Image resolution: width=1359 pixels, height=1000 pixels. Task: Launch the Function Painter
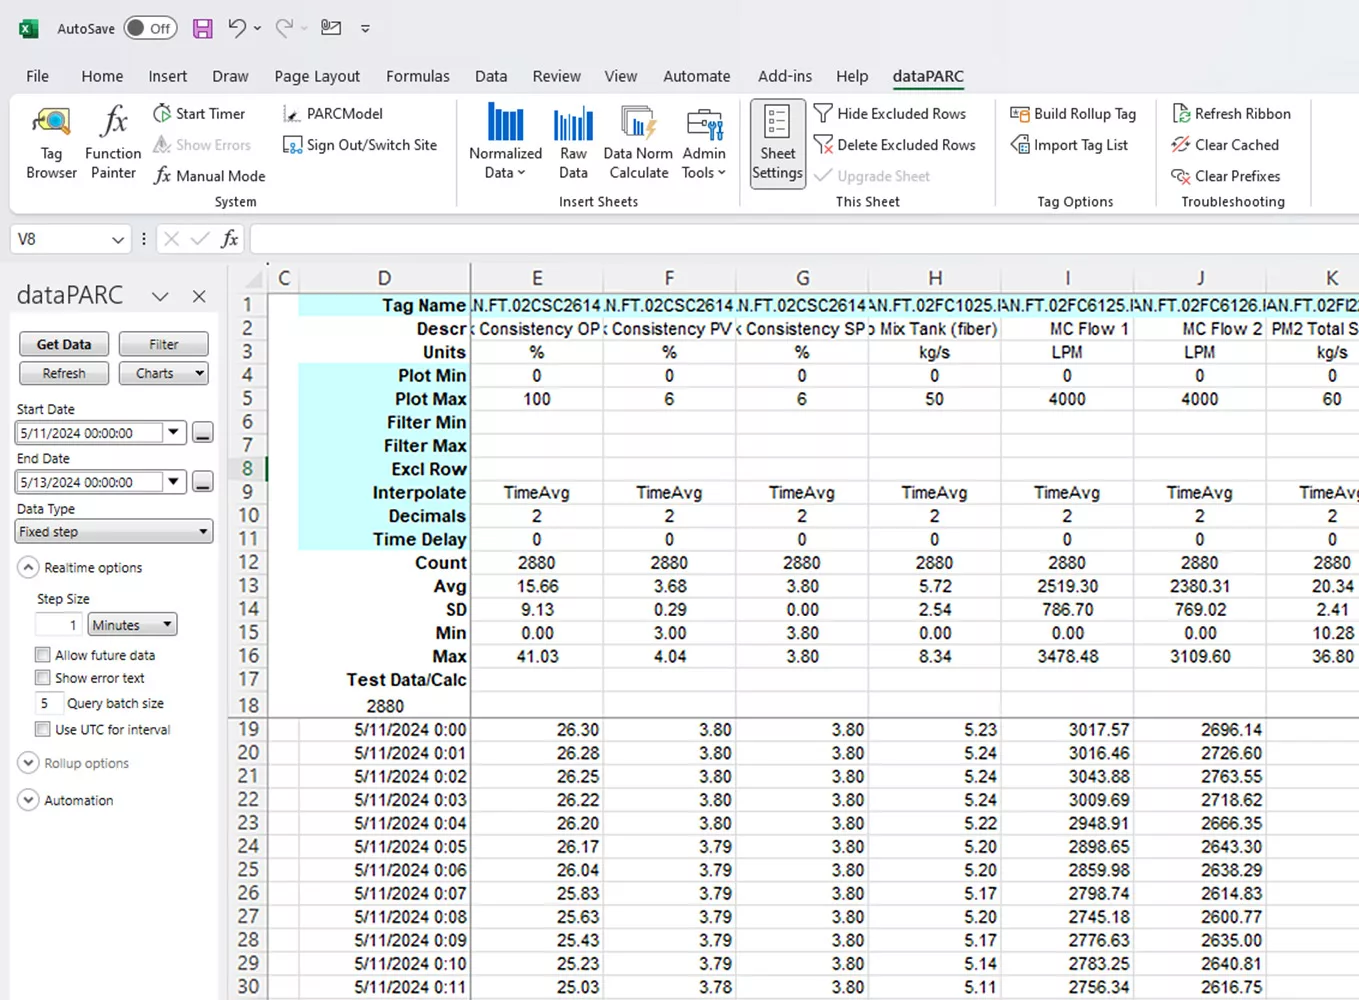(x=113, y=143)
